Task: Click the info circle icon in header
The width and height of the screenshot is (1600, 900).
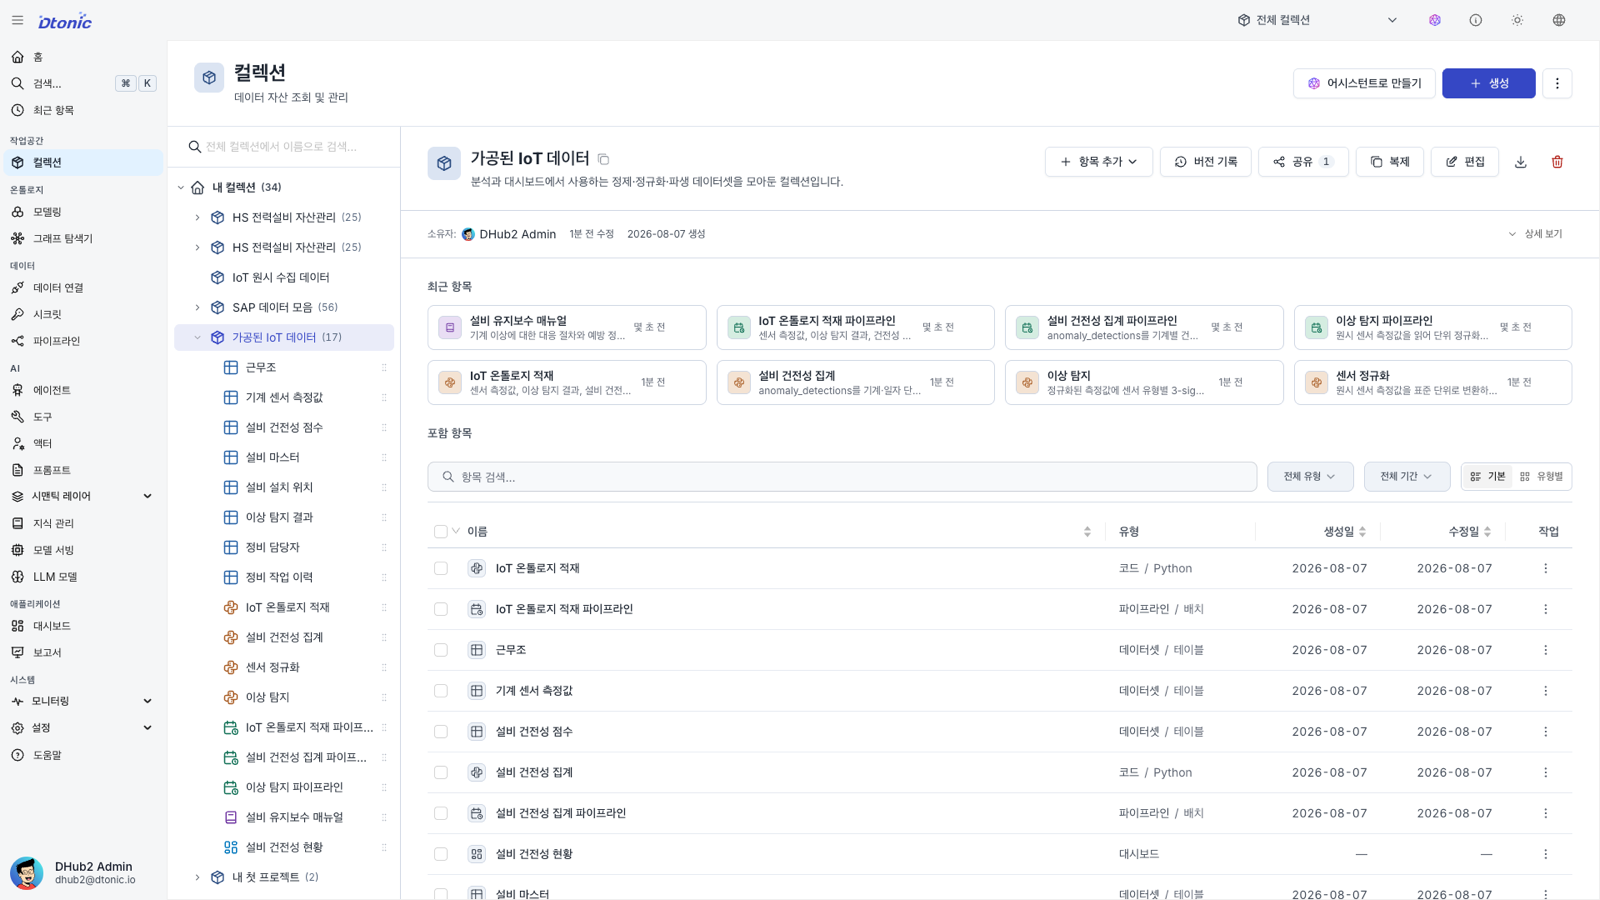Action: [1476, 20]
